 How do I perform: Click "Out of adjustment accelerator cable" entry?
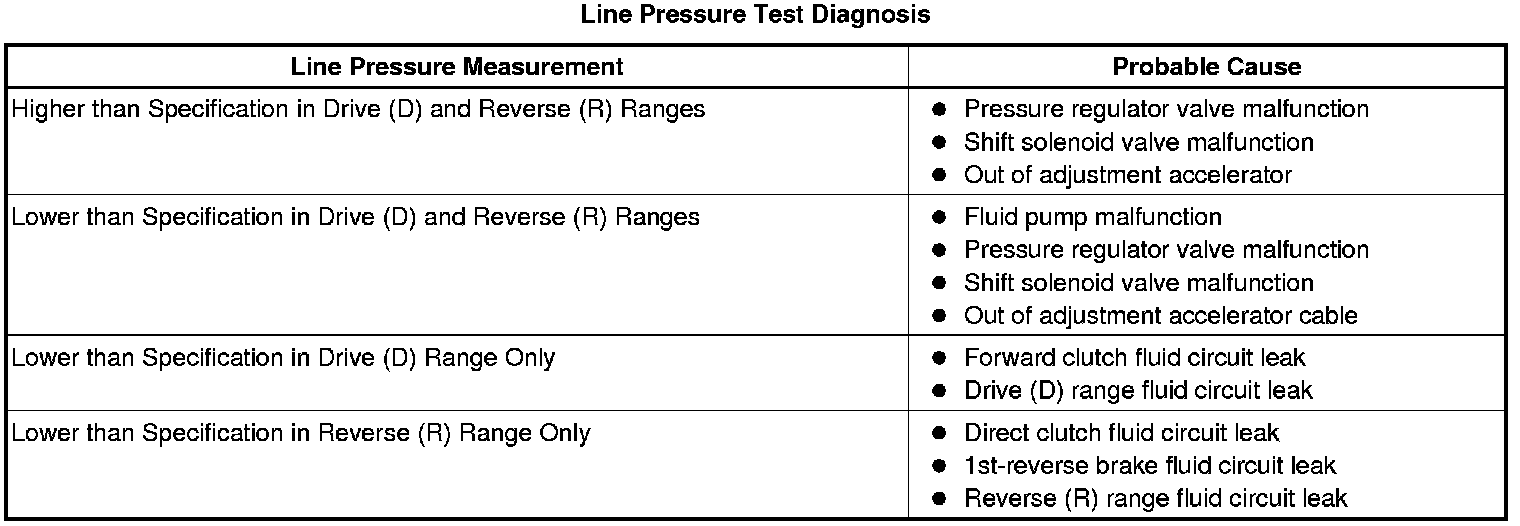1160,316
